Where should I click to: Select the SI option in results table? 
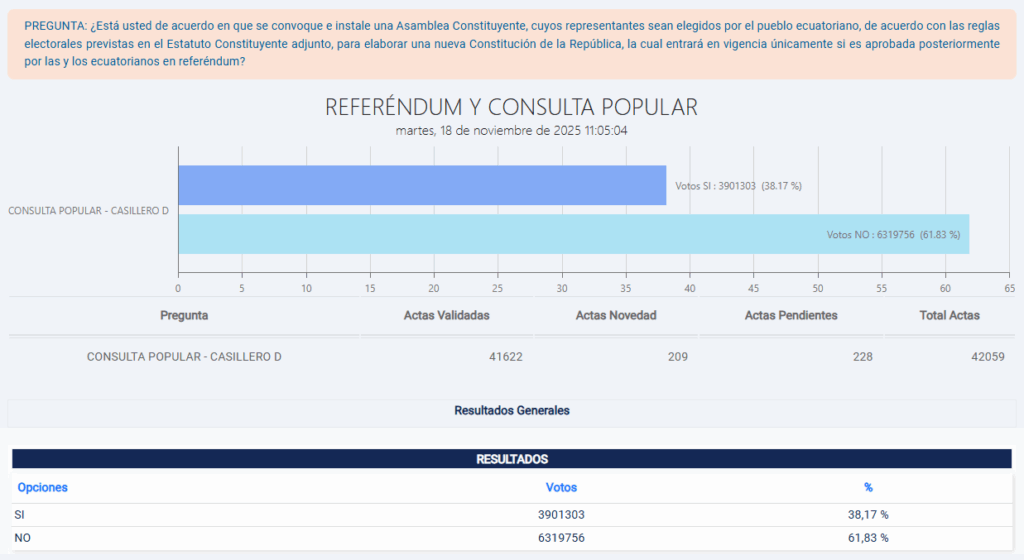(x=20, y=514)
